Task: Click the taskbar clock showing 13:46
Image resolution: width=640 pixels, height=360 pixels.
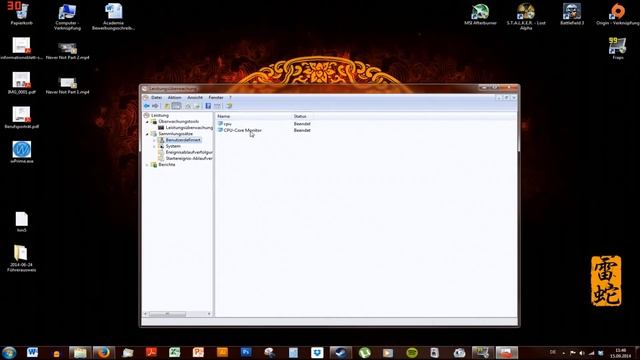Action: point(620,353)
